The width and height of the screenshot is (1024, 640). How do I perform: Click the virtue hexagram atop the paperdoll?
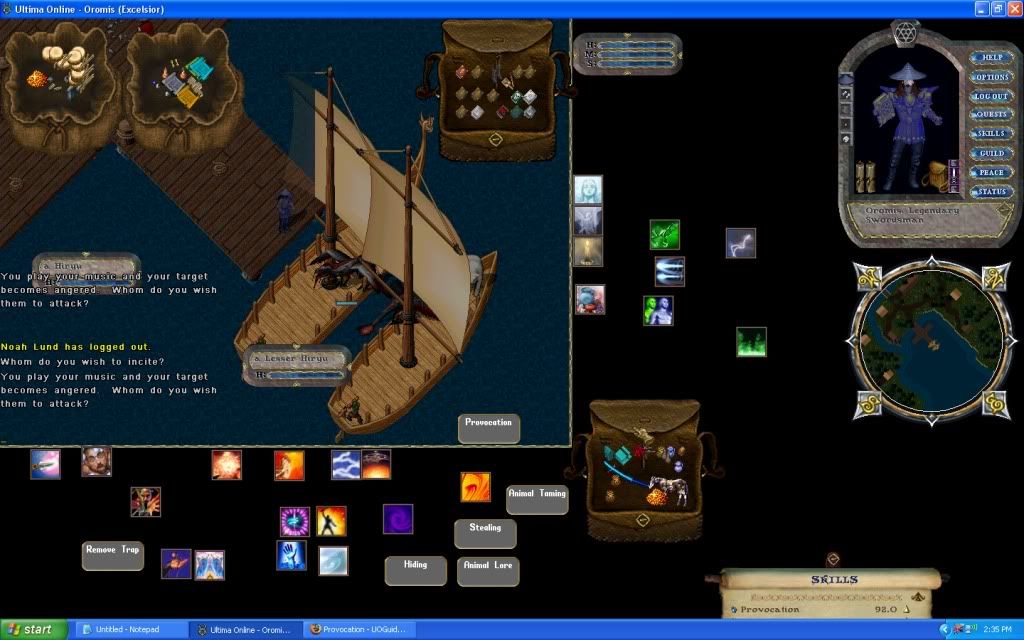click(x=906, y=31)
